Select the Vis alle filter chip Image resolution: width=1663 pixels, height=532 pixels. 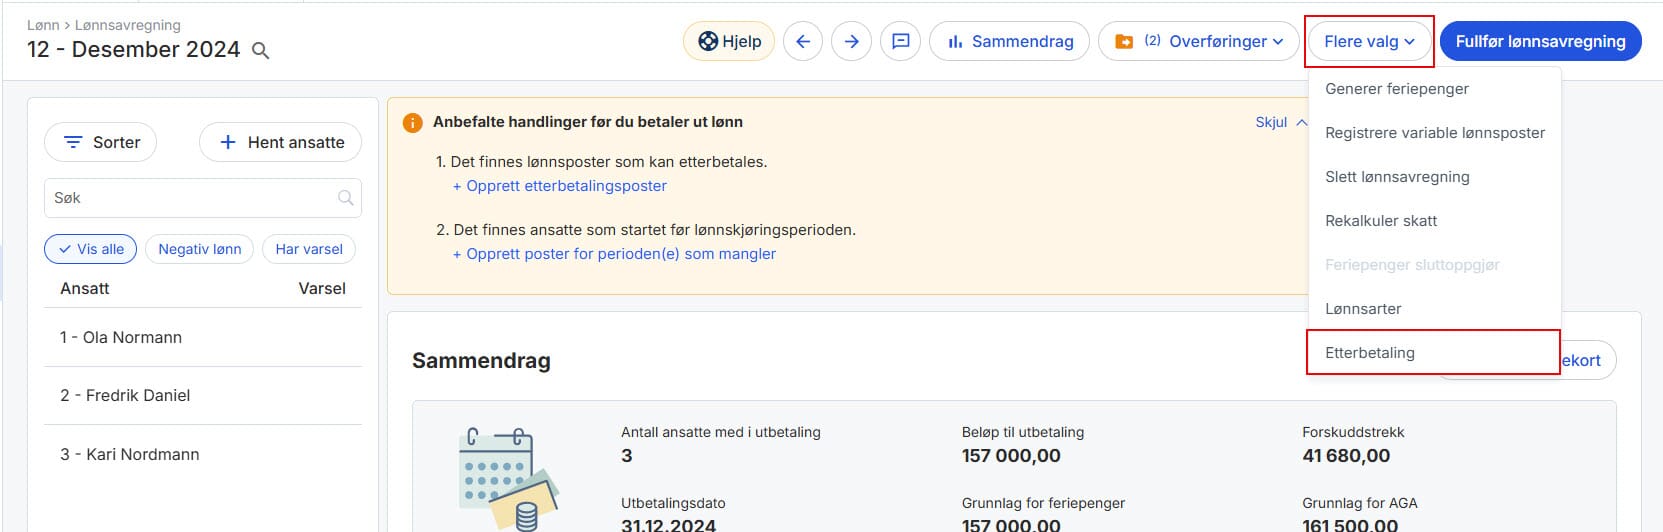tap(91, 249)
